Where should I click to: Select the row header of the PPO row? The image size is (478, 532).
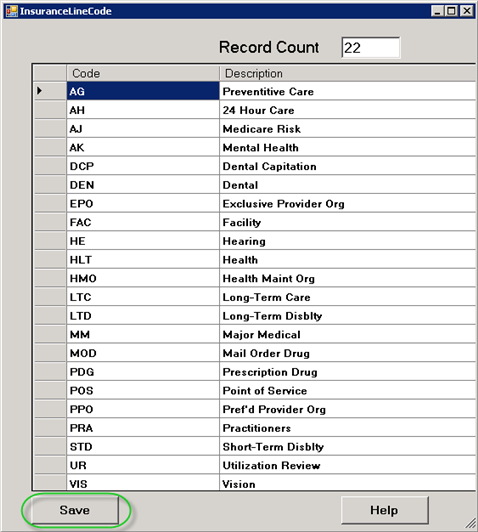pyautogui.click(x=50, y=409)
